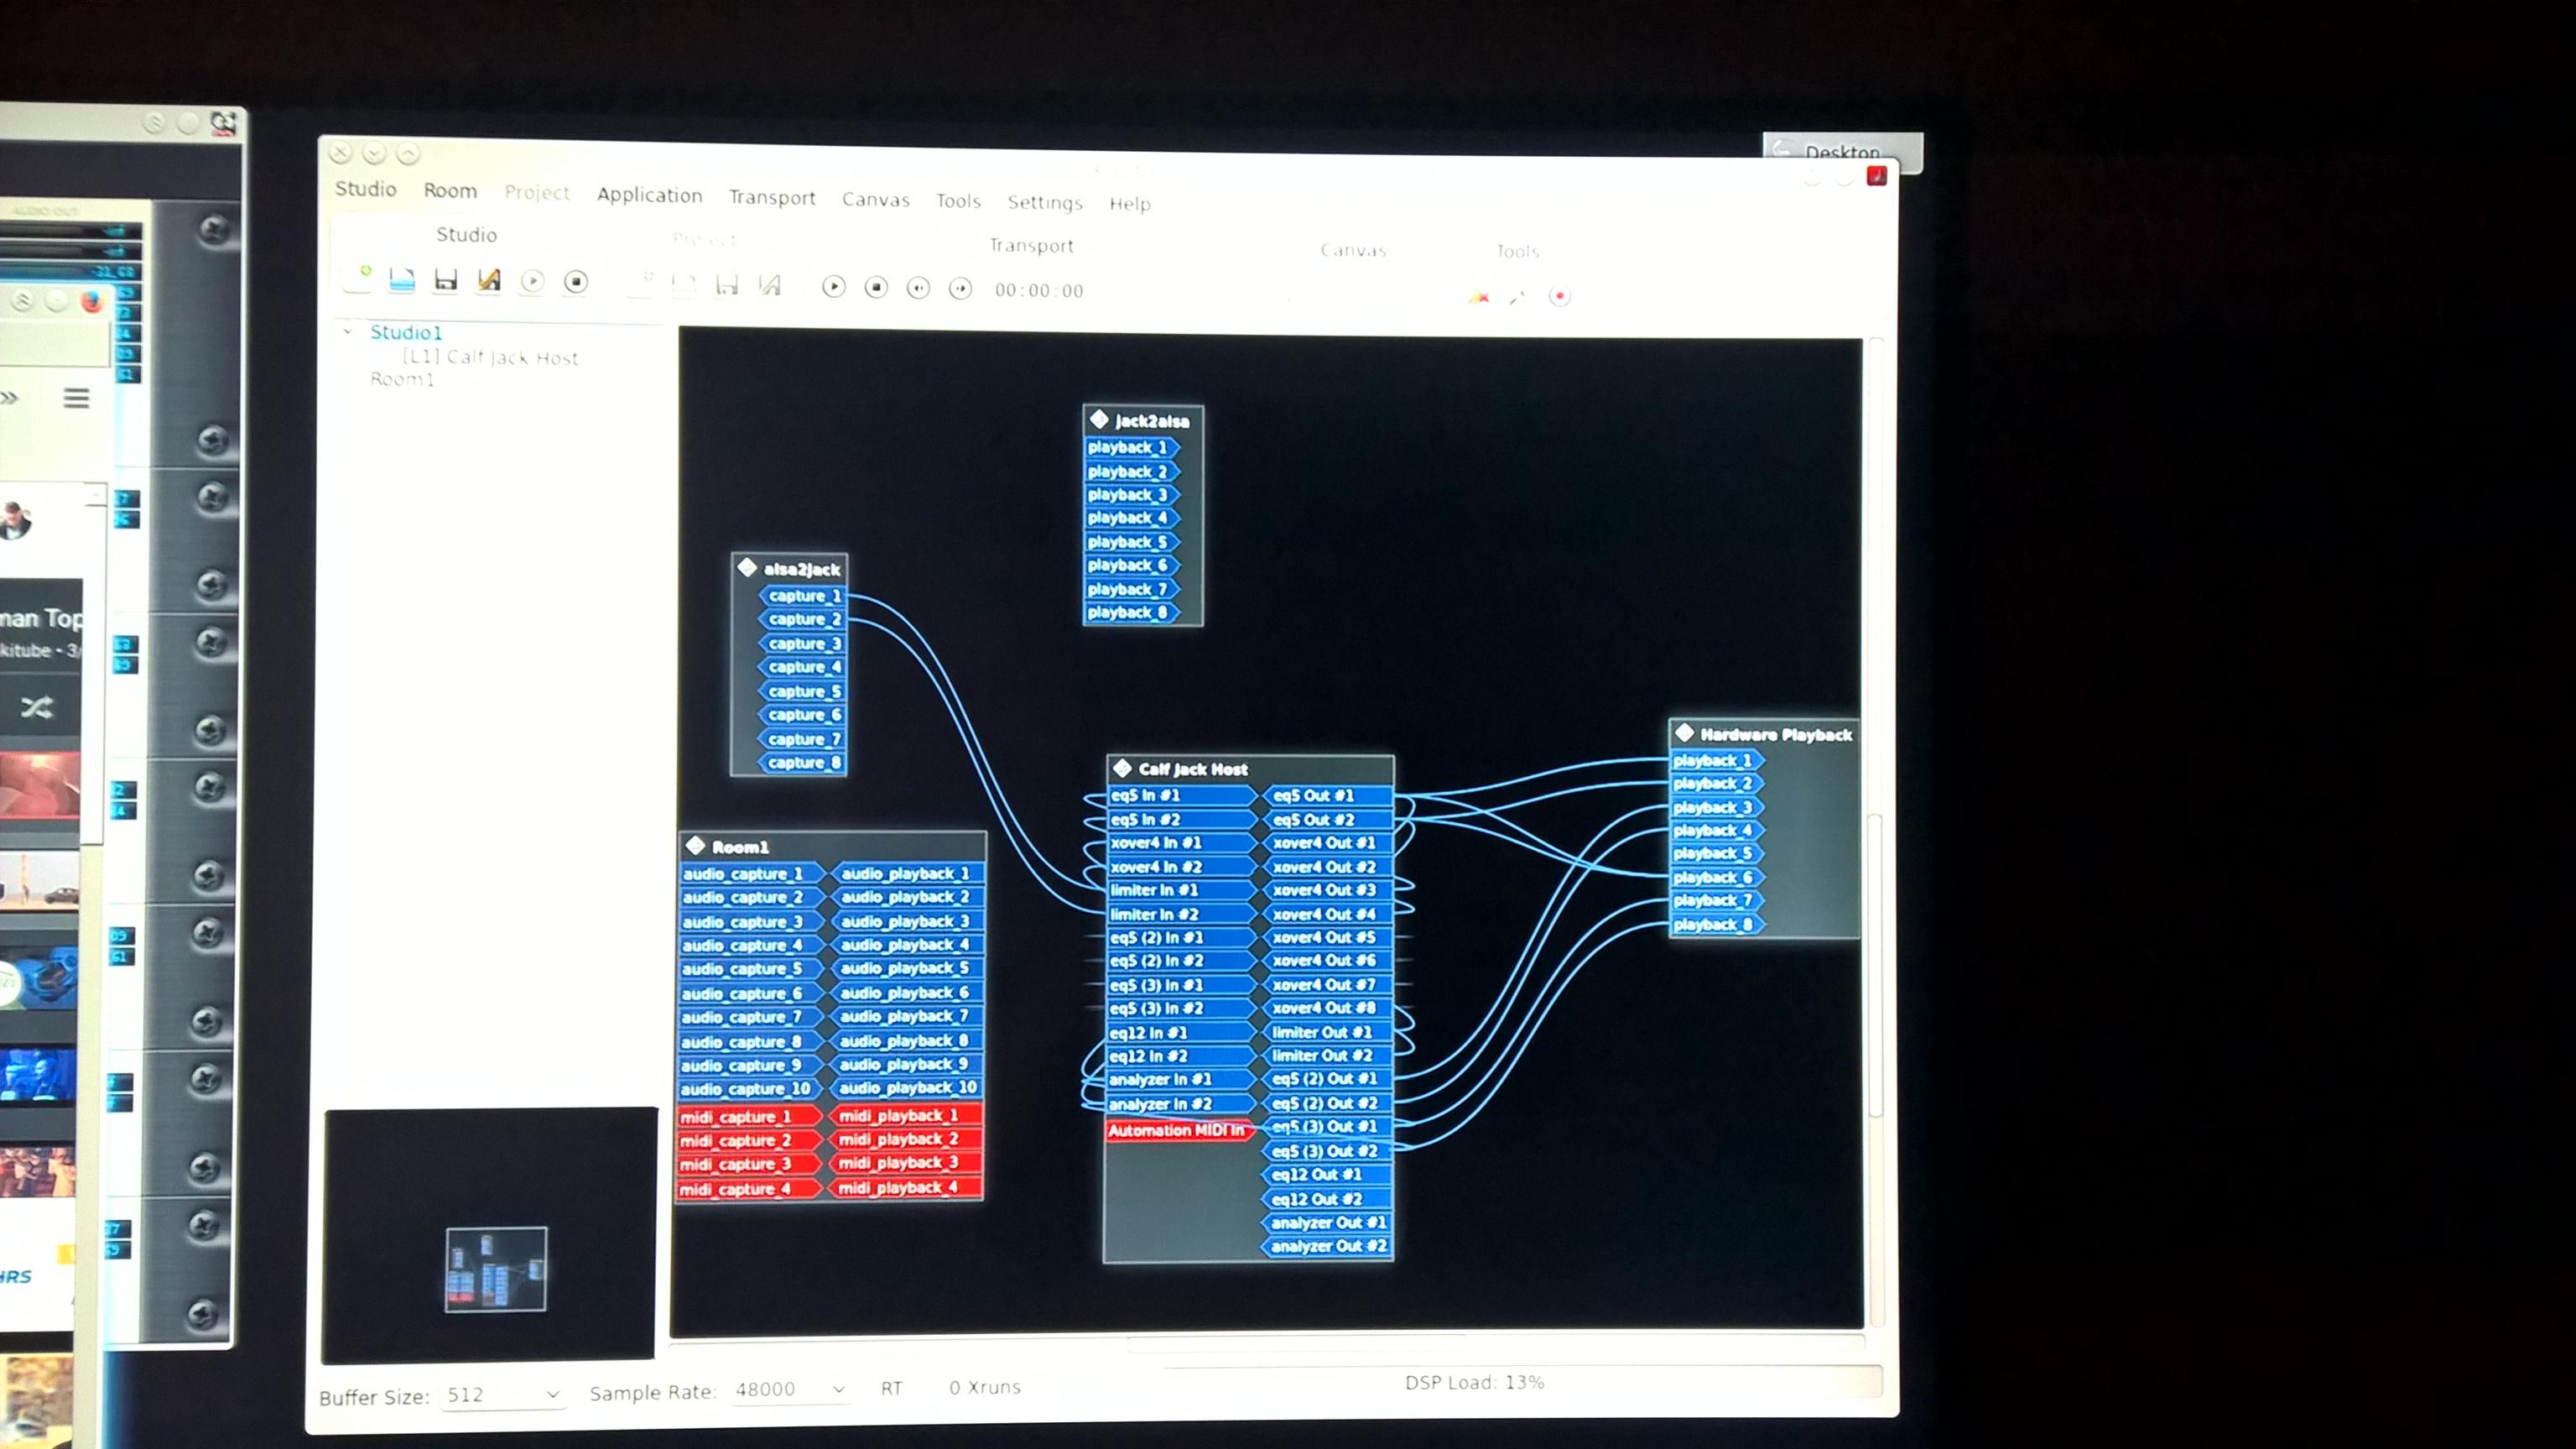The image size is (2576, 1449).
Task: Click the RT status indicator
Action: coord(892,1388)
